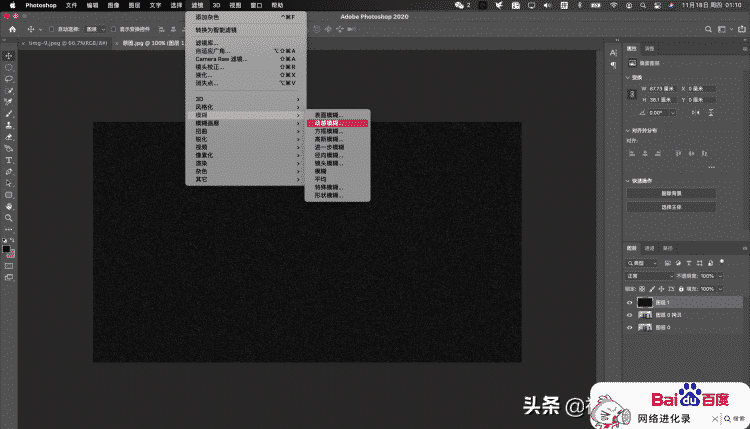Select the Move tool in the toolbox
This screenshot has width=750, height=429.
9,56
